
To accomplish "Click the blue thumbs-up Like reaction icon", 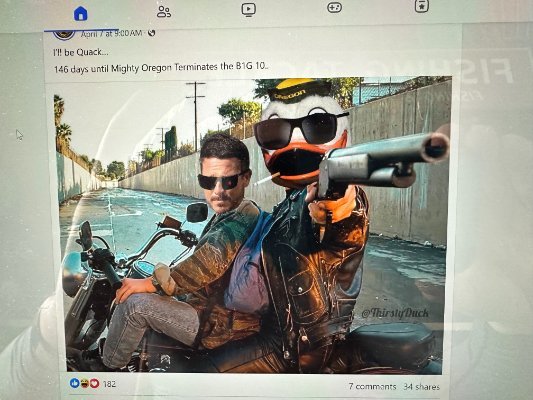I will [74, 383].
